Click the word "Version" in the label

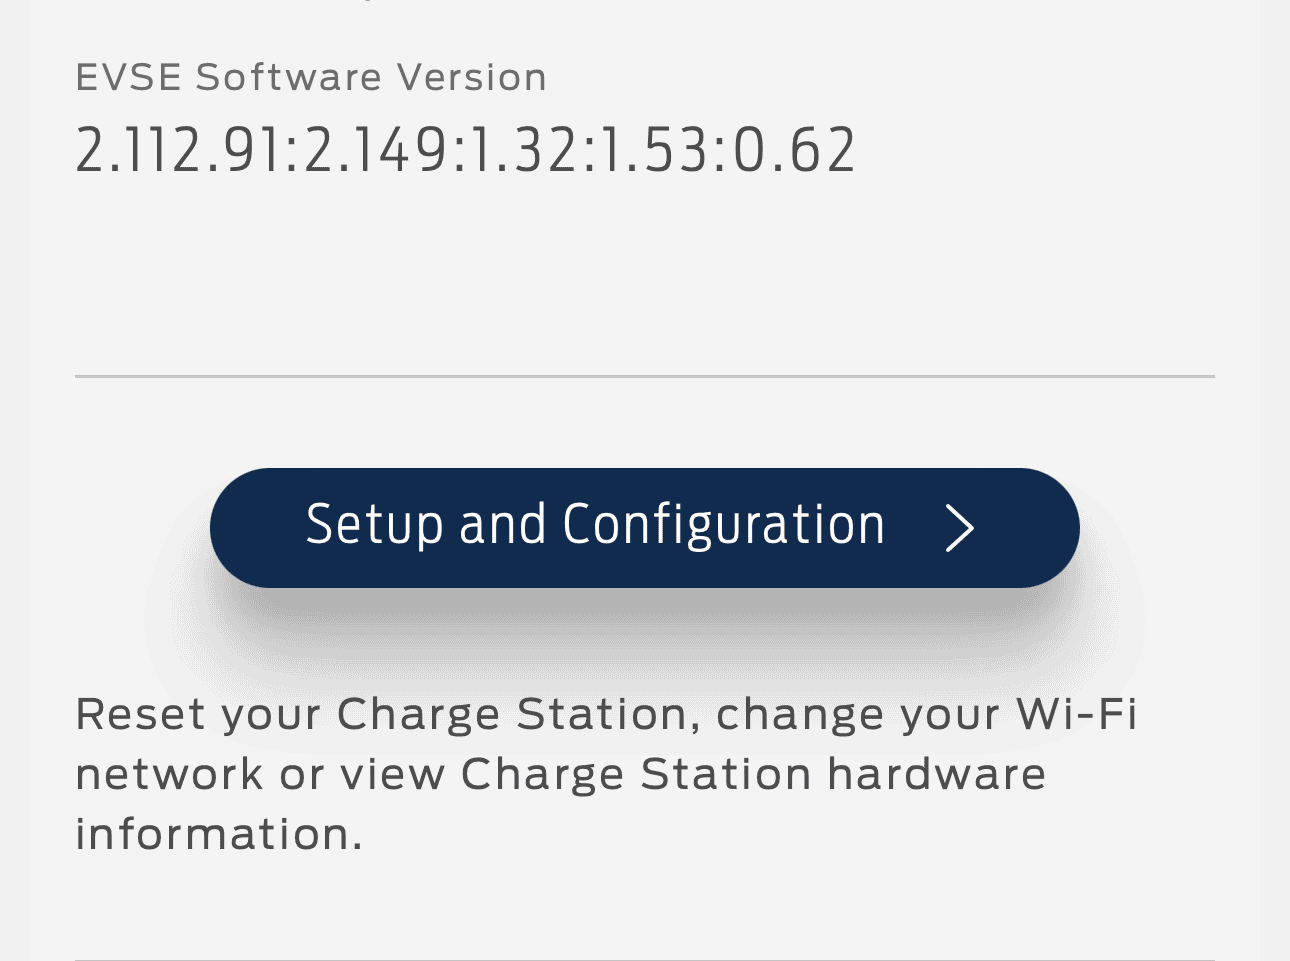click(472, 77)
